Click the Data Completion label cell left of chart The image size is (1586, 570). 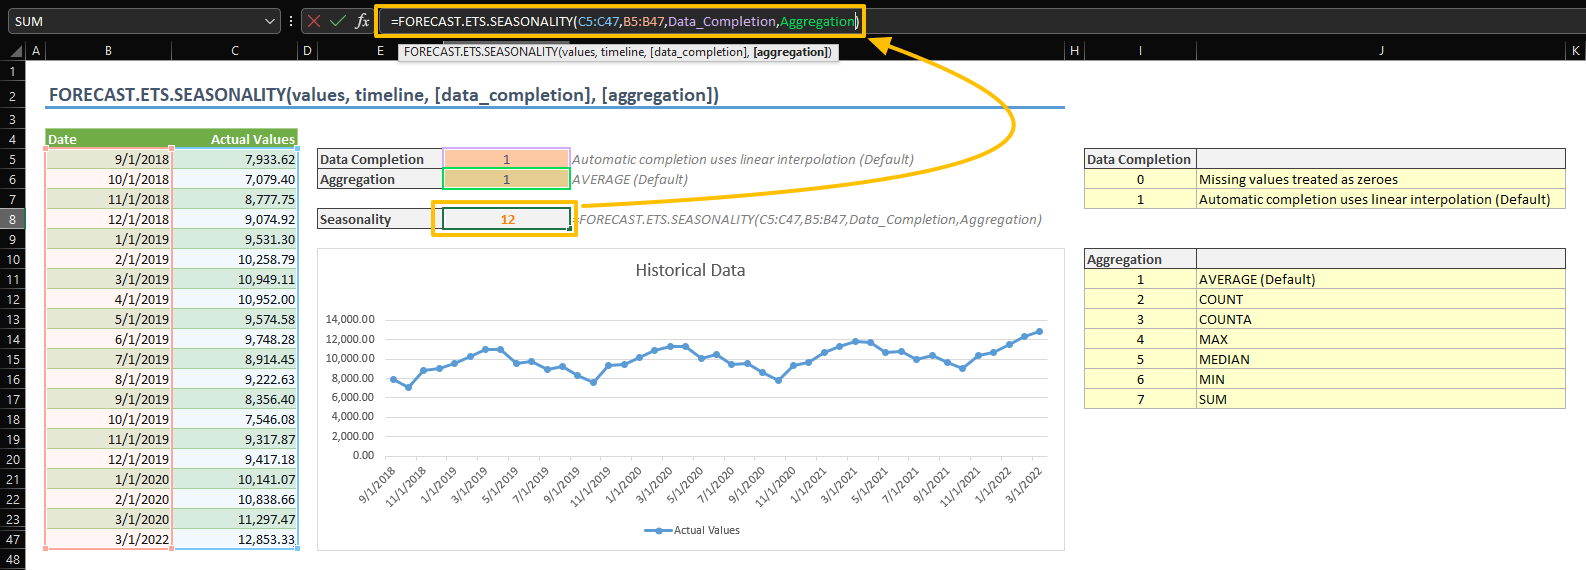click(x=379, y=159)
